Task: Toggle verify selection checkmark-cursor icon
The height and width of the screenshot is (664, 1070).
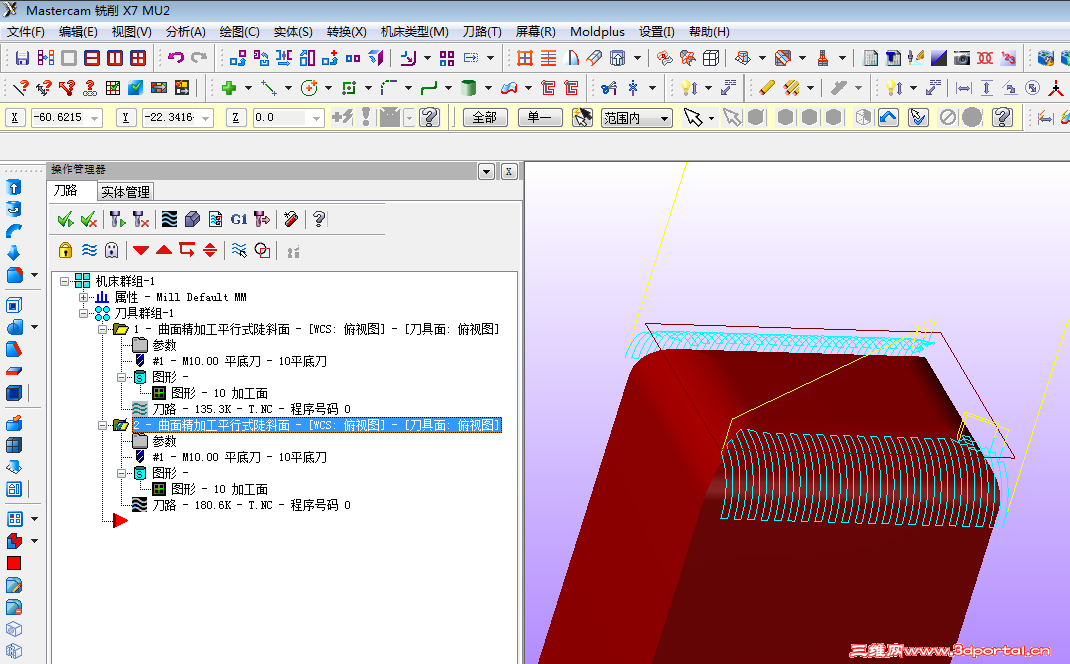Action: tap(919, 117)
